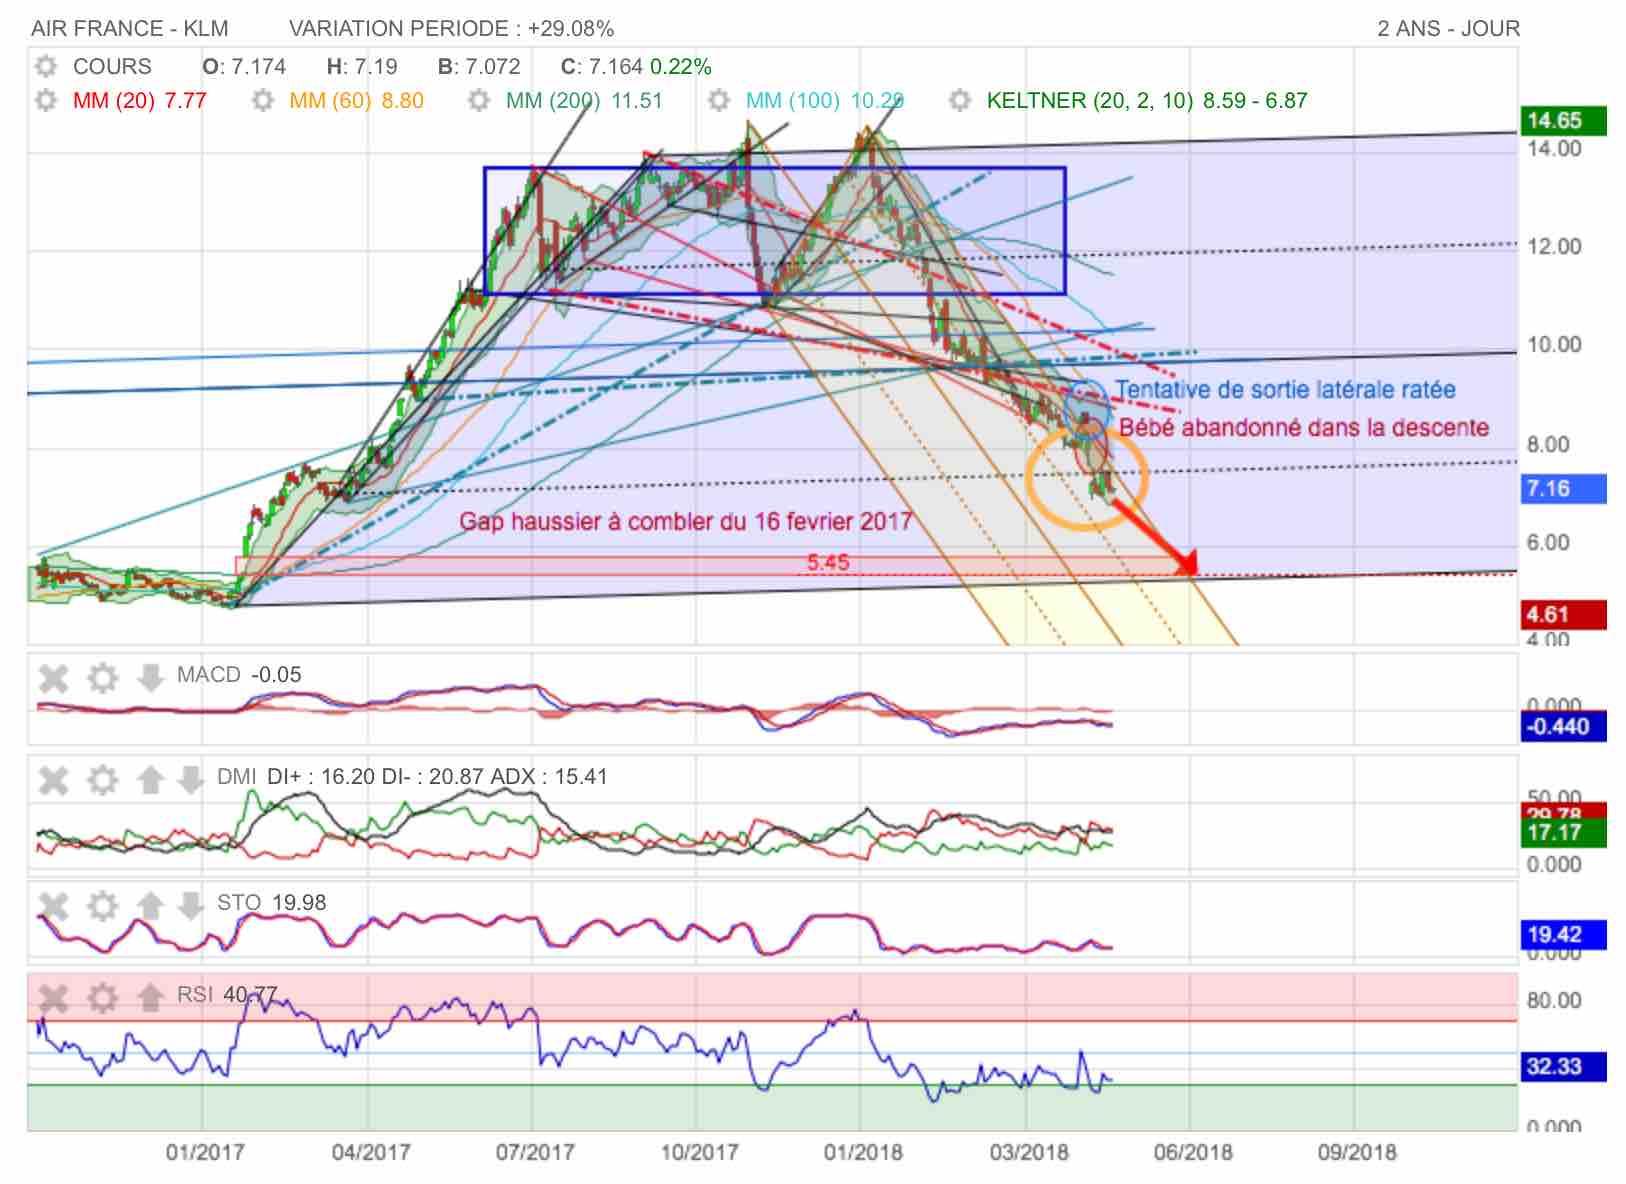This screenshot has height=1184, width=1626.
Task: Remove the MACD indicator panel
Action: pos(53,678)
